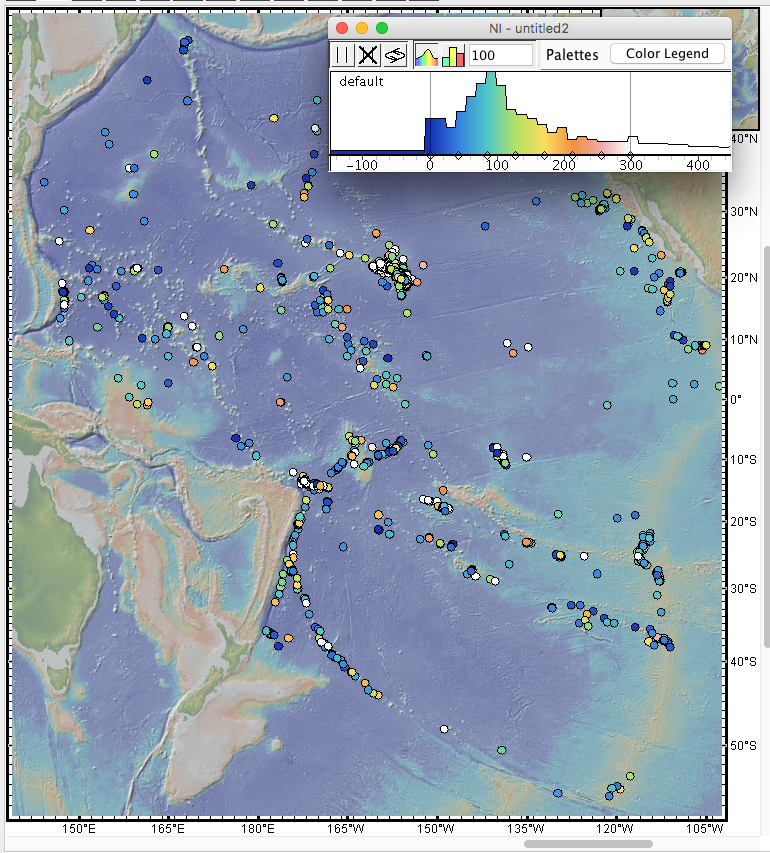Select the diamond stop in the orange region
The image size is (770, 853).
(572, 156)
